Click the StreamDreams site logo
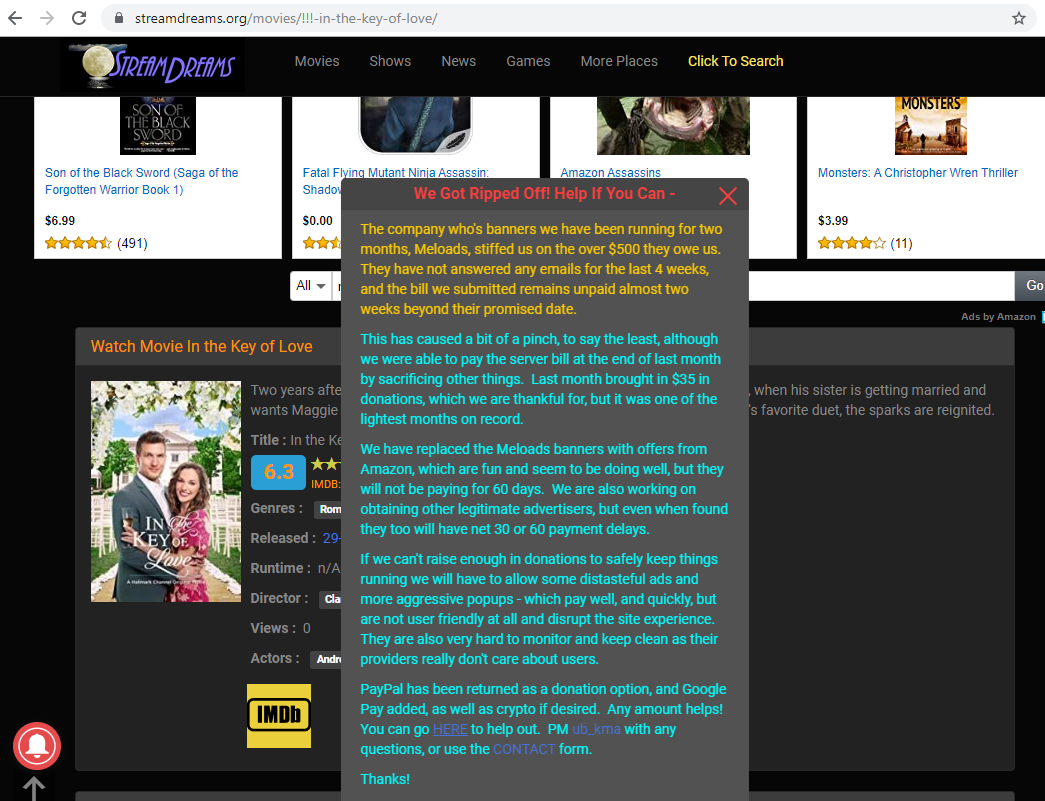This screenshot has height=801, width=1045. pyautogui.click(x=152, y=67)
